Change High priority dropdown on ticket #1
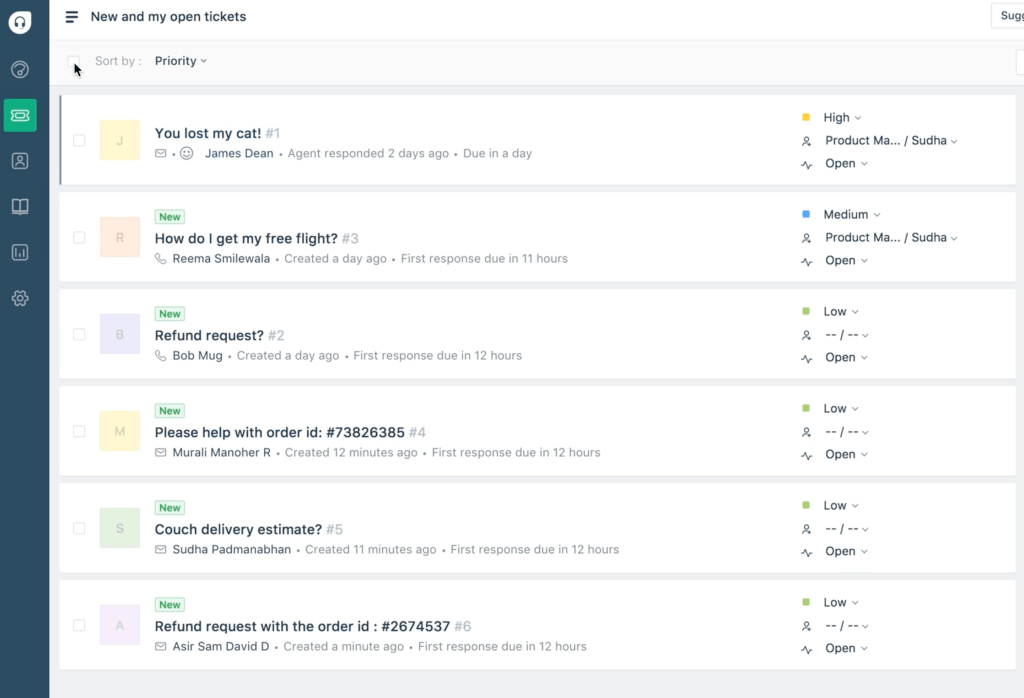The width and height of the screenshot is (1024, 698). tap(842, 118)
